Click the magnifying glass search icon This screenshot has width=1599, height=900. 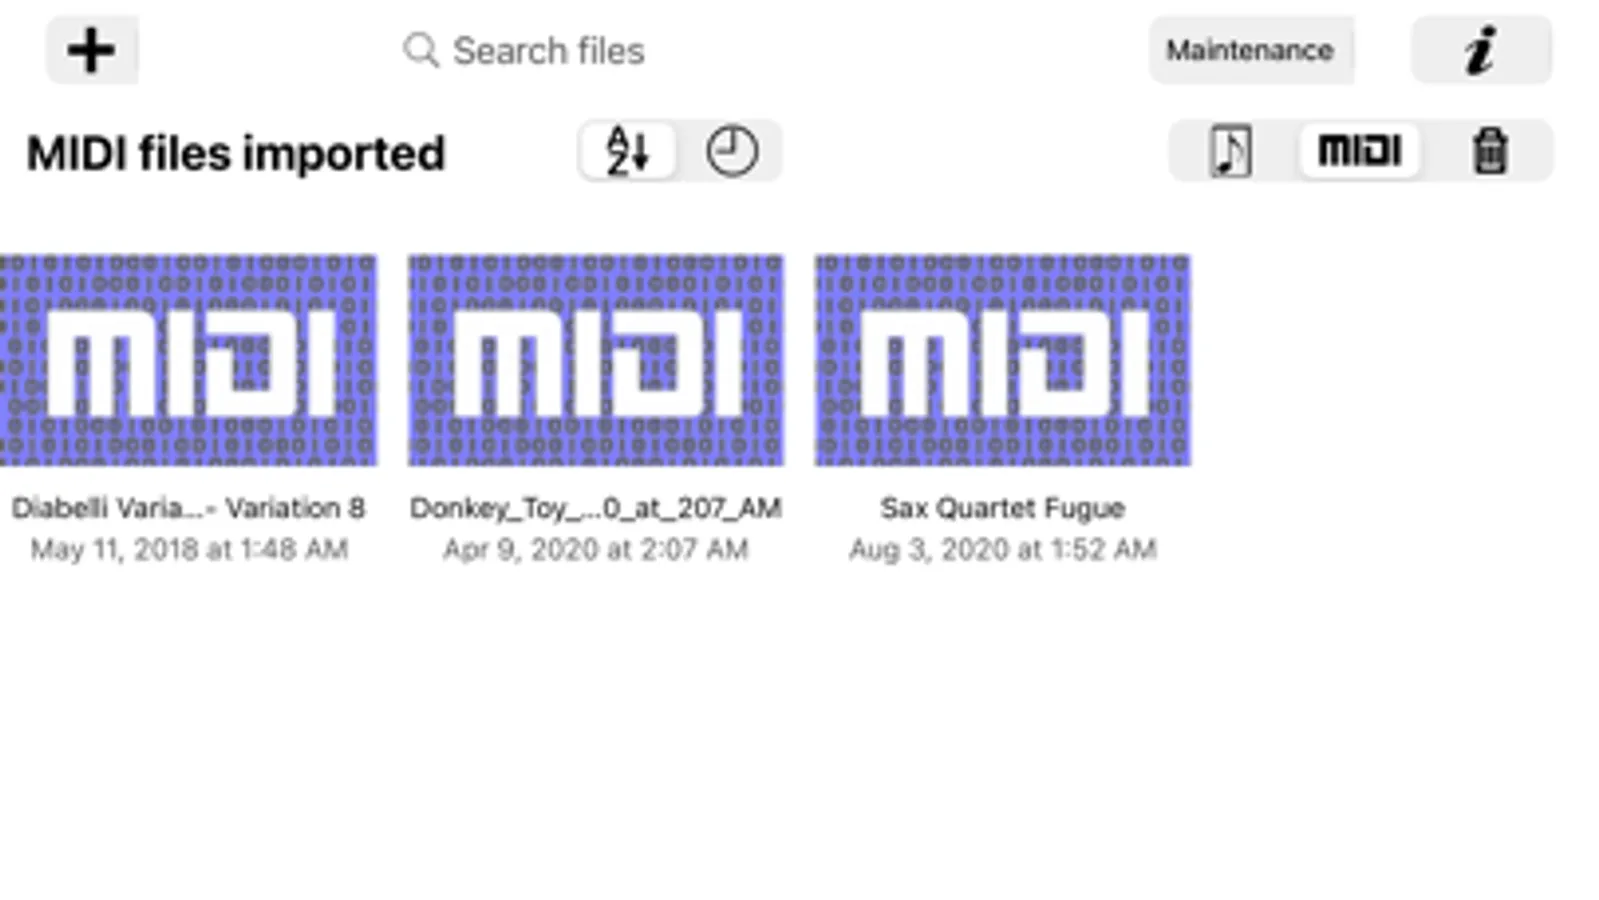421,50
